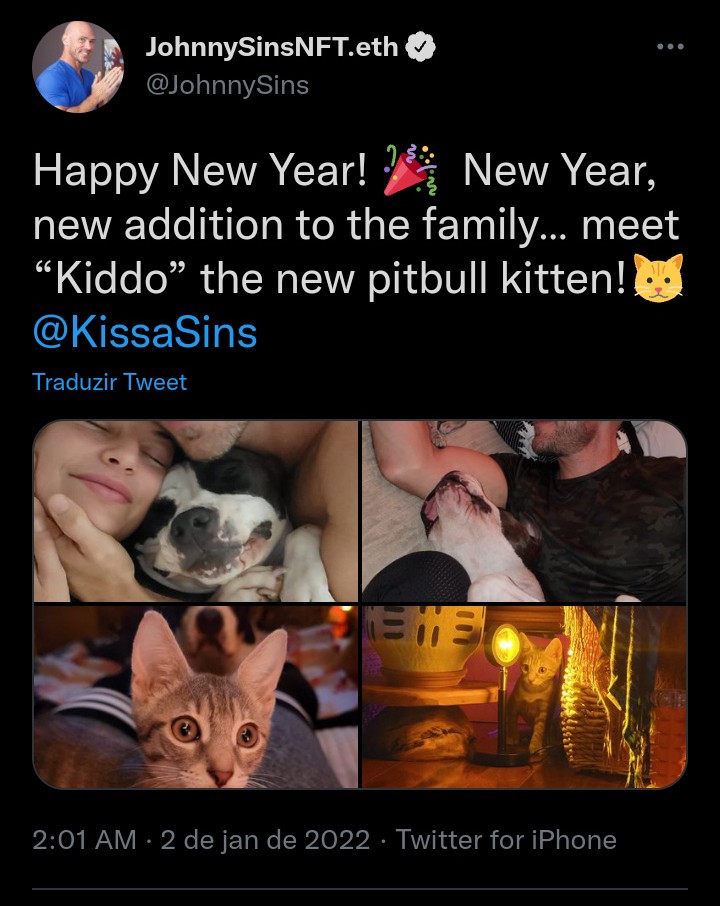Click the dog's nose in first photo
The height and width of the screenshot is (906, 720).
195,523
